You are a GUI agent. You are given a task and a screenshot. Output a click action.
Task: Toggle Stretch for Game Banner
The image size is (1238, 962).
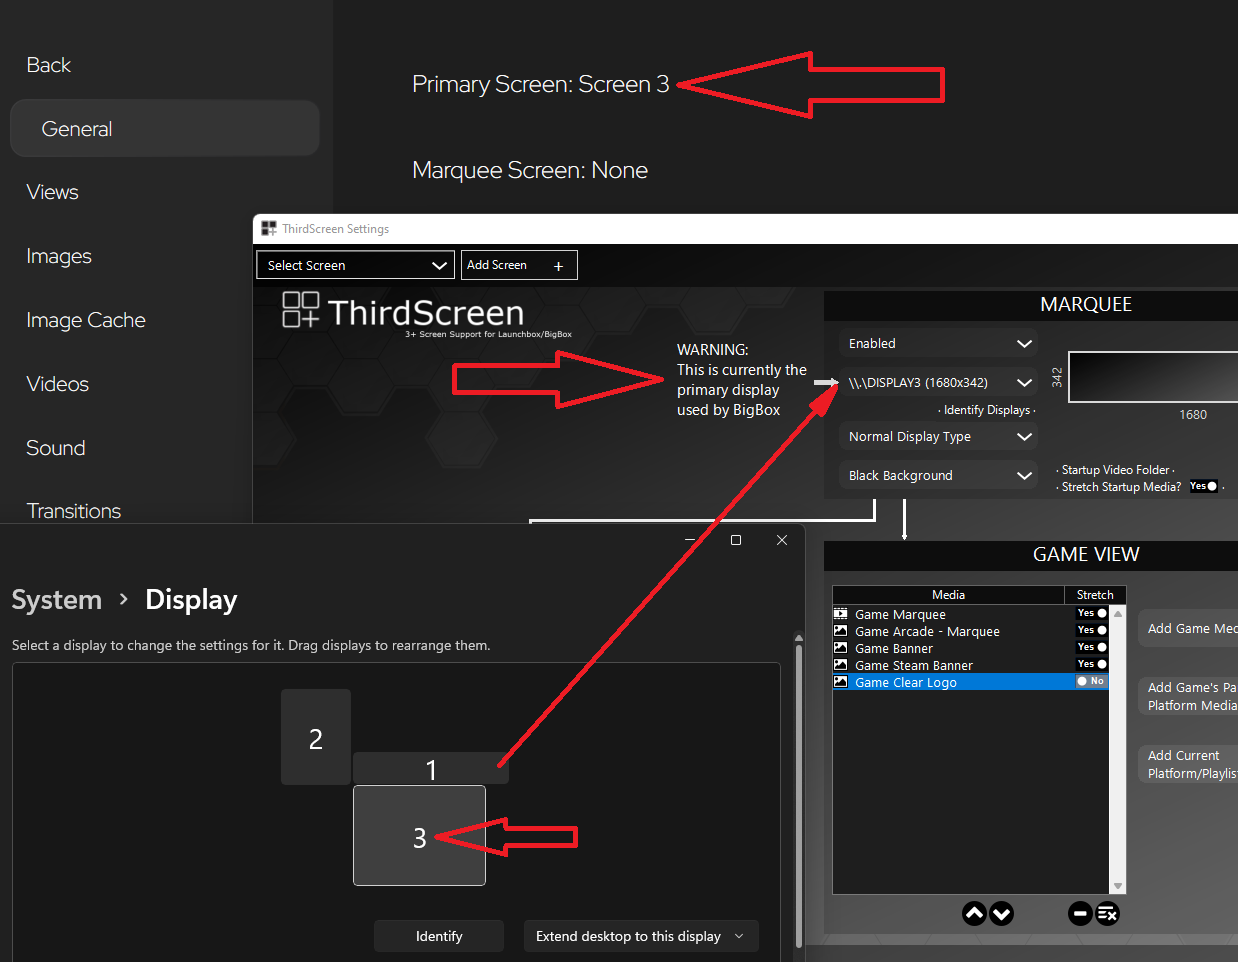[1092, 648]
